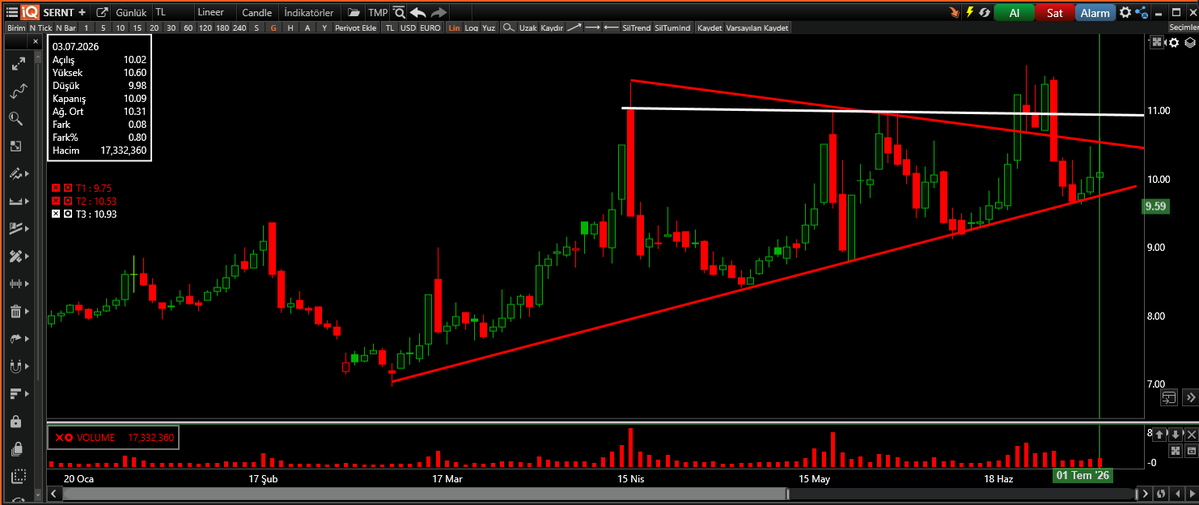Open Lineer scale dropdown

tap(215, 13)
